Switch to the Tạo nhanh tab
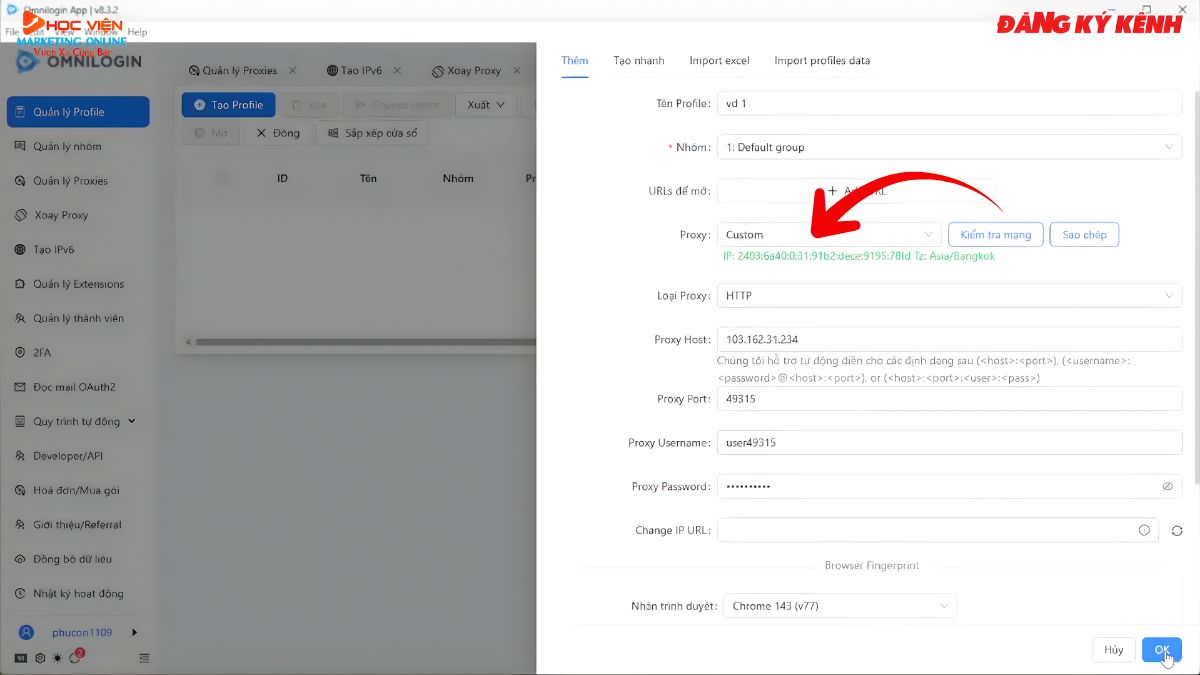Screen dimensions: 1200x675 638,61
